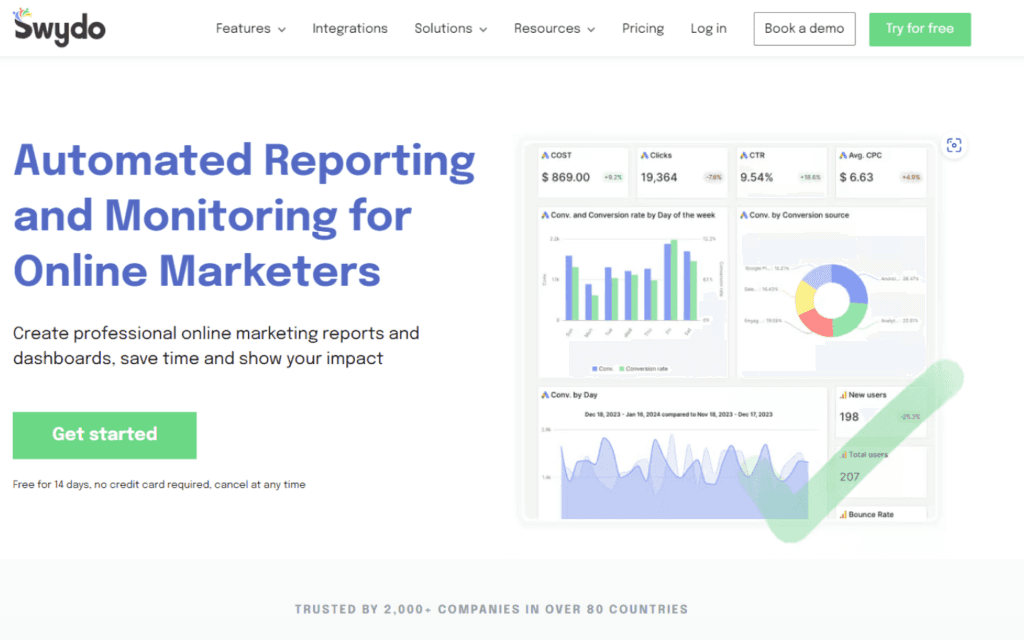This screenshot has width=1024, height=640.
Task: Click the conversion source donut chart
Action: 831,300
